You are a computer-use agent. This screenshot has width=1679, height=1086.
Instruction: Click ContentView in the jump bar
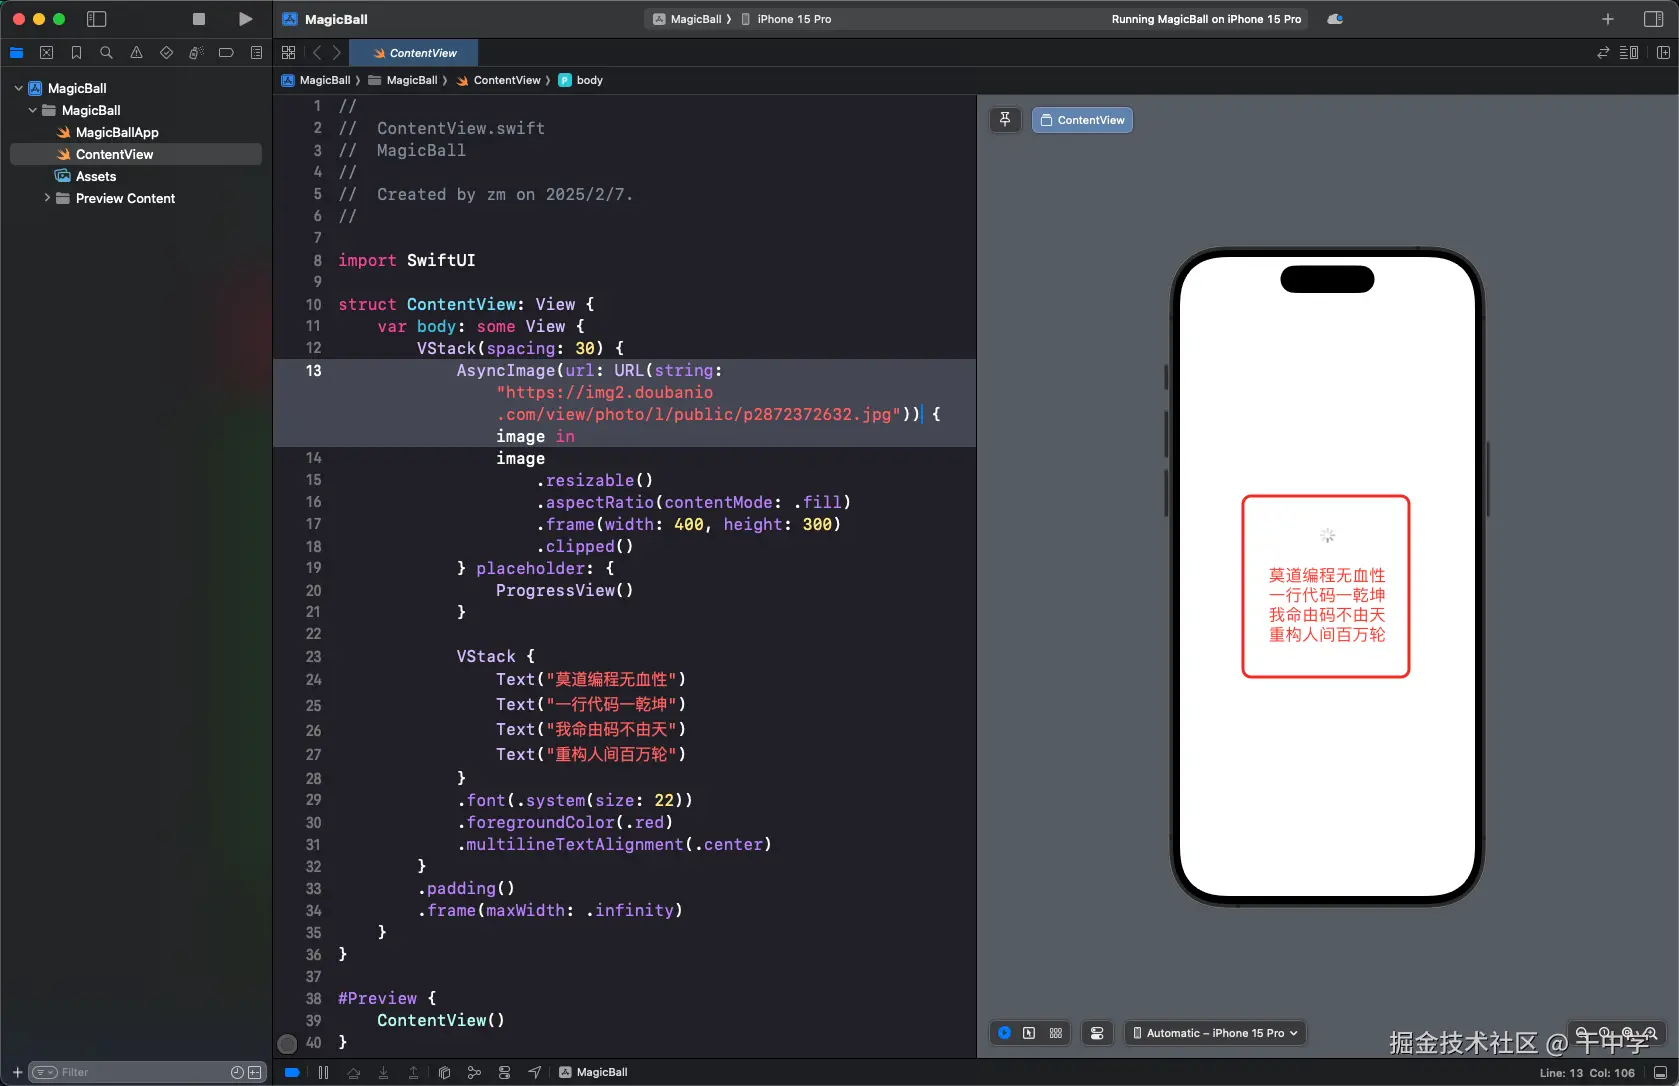pyautogui.click(x=499, y=80)
